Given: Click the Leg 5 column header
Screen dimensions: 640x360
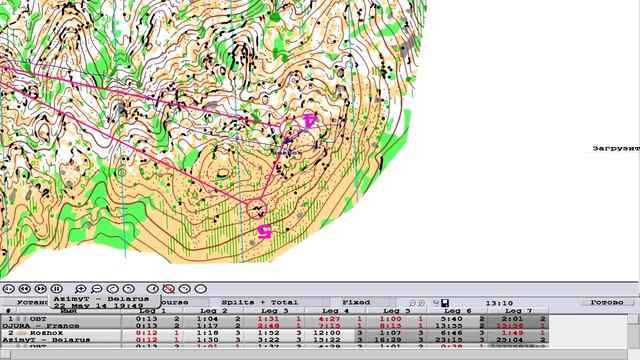Looking at the screenshot, I should [396, 311].
